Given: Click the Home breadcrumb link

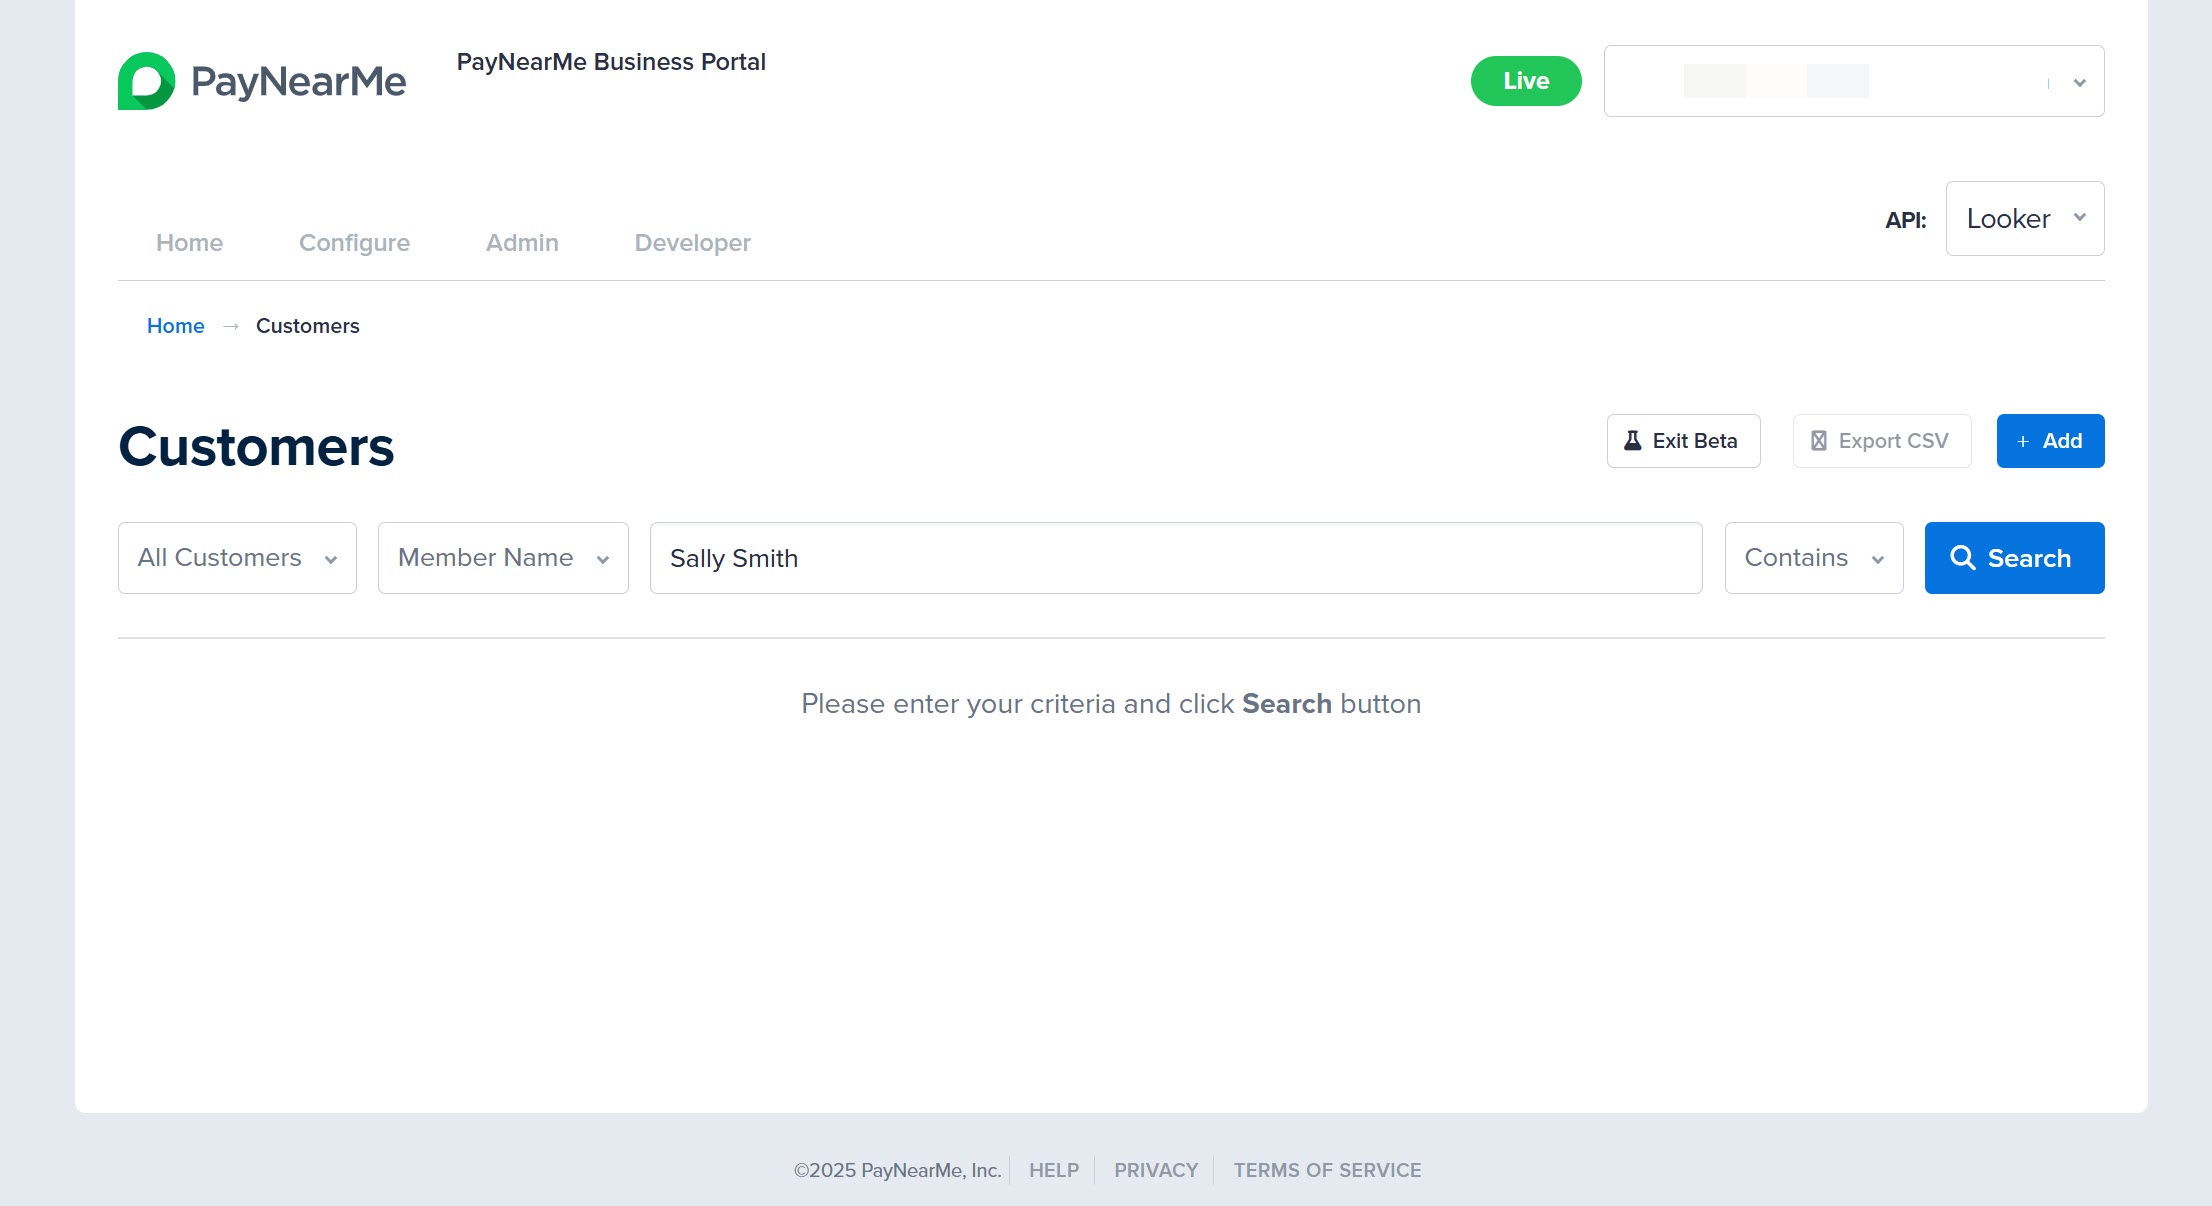Looking at the screenshot, I should point(175,326).
